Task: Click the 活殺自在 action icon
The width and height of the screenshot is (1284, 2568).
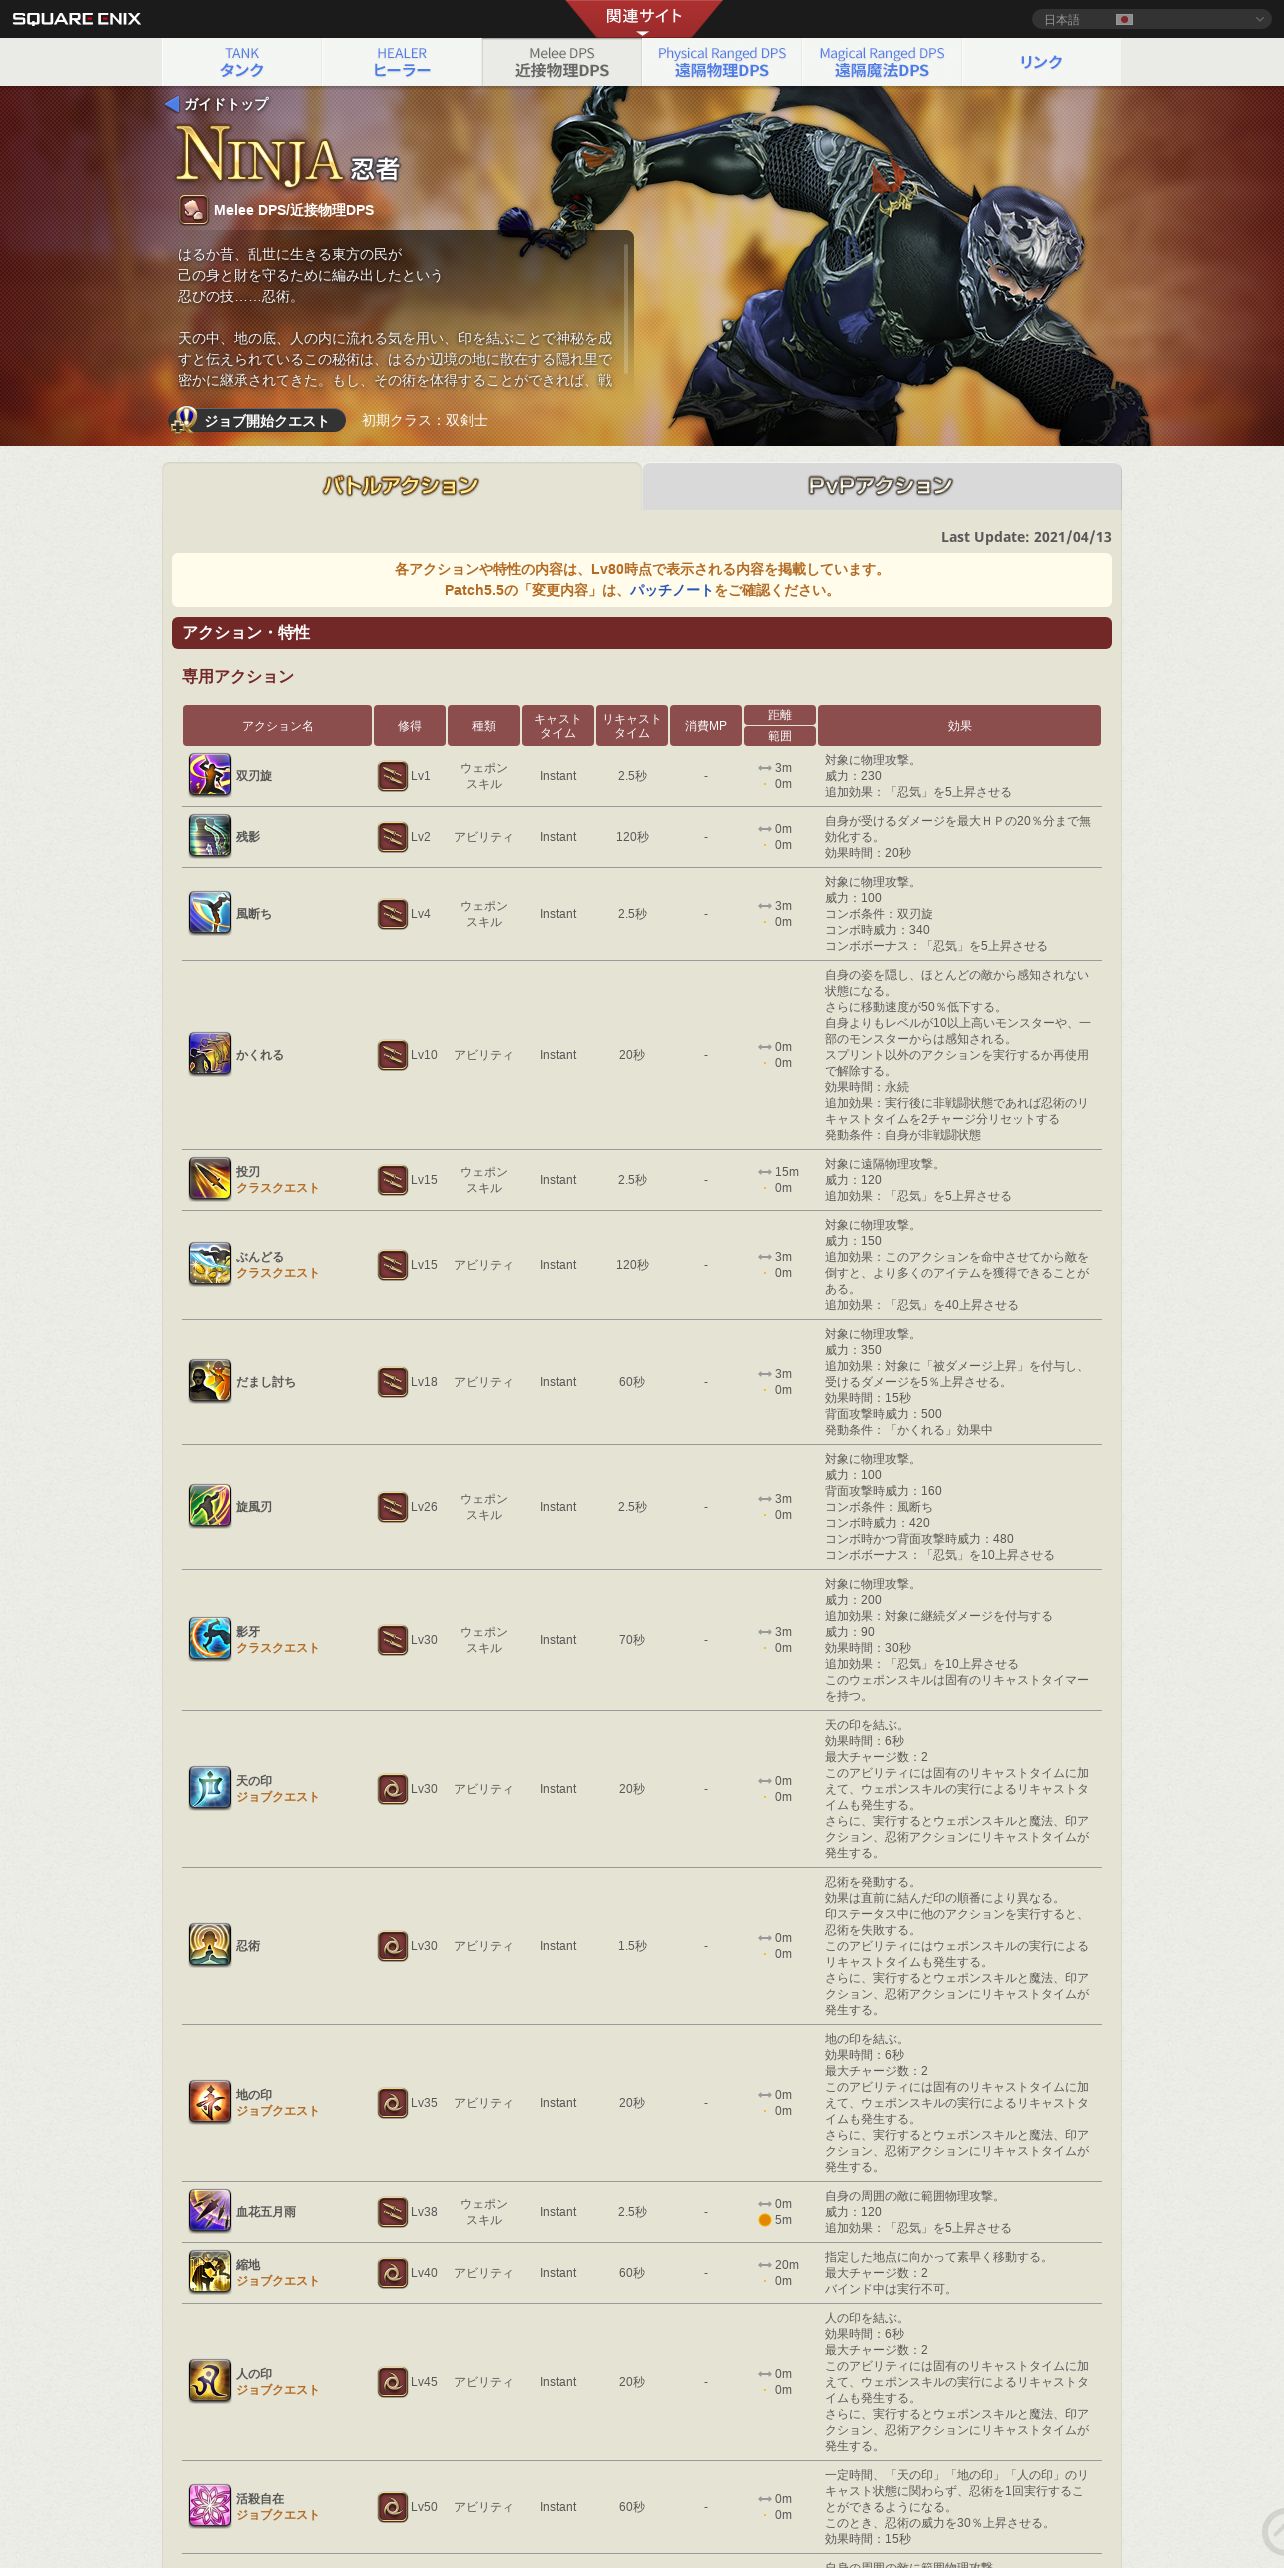Action: pyautogui.click(x=210, y=2506)
